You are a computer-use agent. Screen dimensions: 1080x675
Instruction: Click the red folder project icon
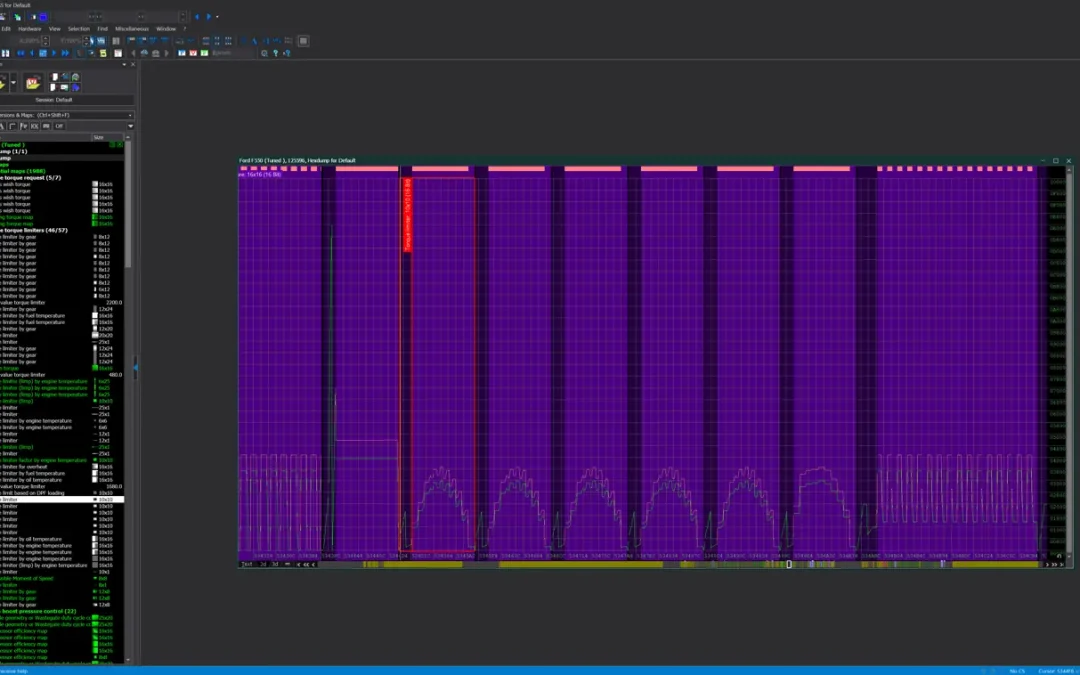(x=32, y=83)
